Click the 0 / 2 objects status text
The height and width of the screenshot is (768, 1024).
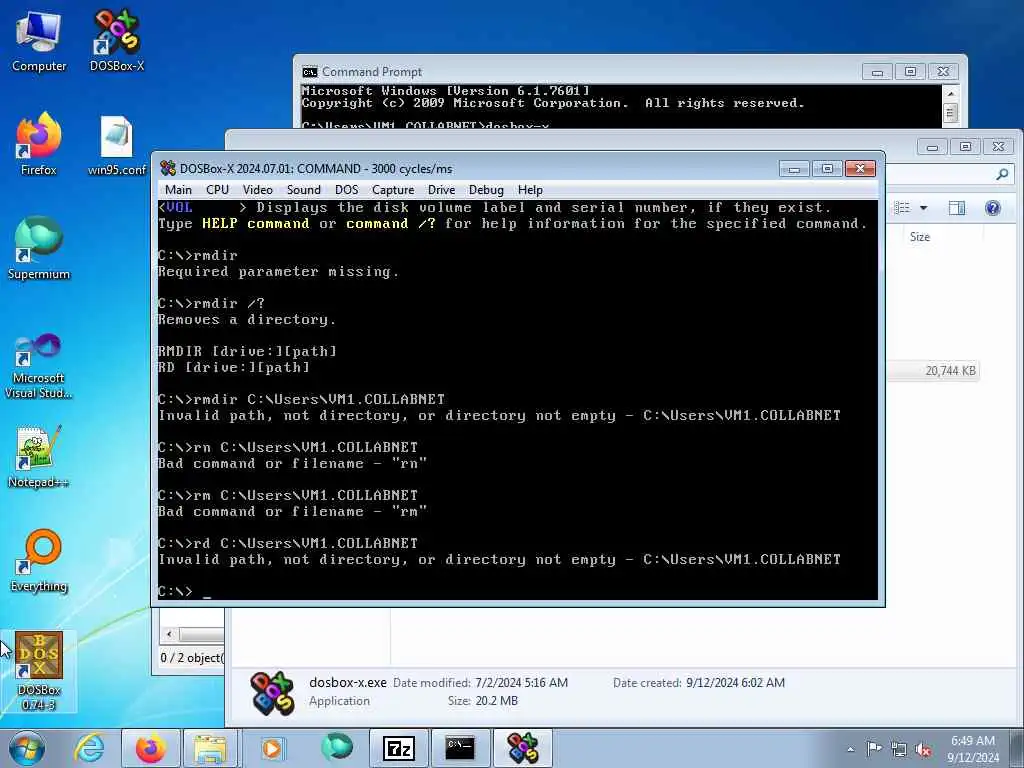tap(192, 658)
